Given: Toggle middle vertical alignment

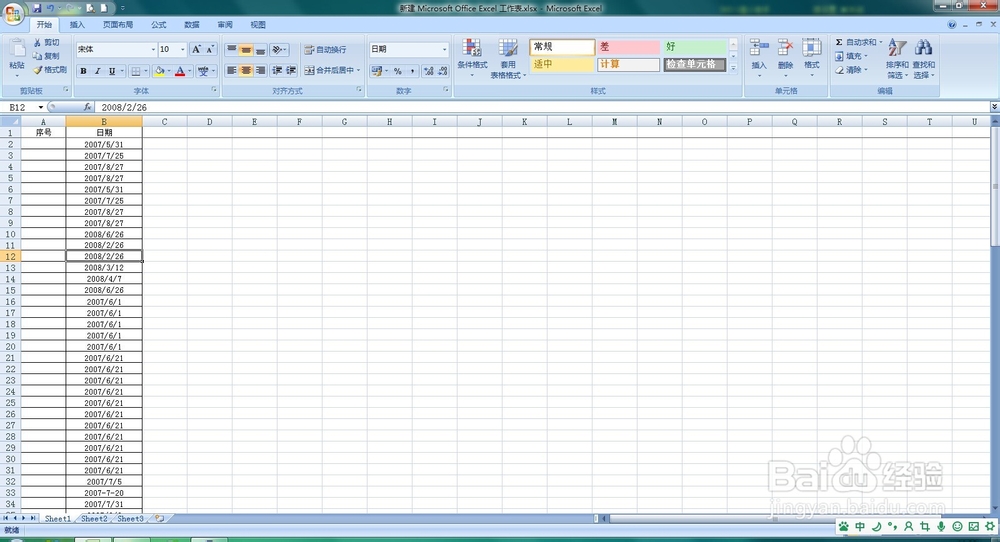Looking at the screenshot, I should 246,49.
